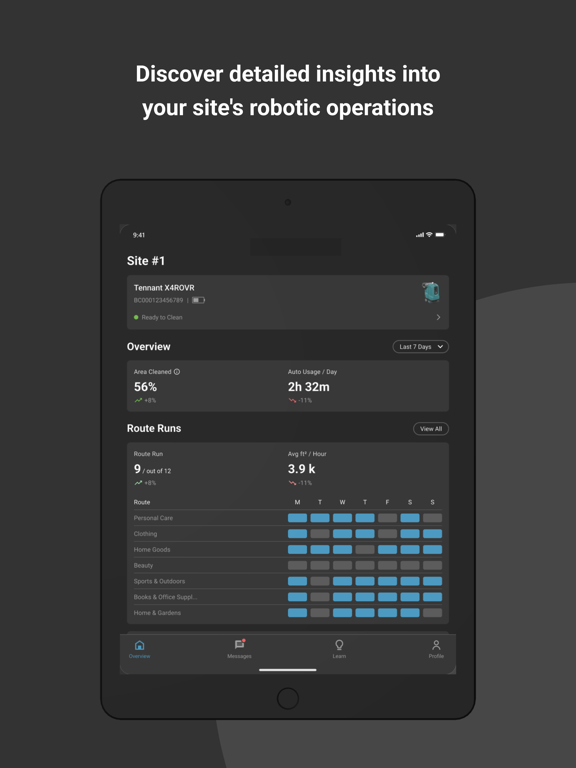Tap Auto Usage downward trend icon
The height and width of the screenshot is (768, 576).
coord(292,400)
